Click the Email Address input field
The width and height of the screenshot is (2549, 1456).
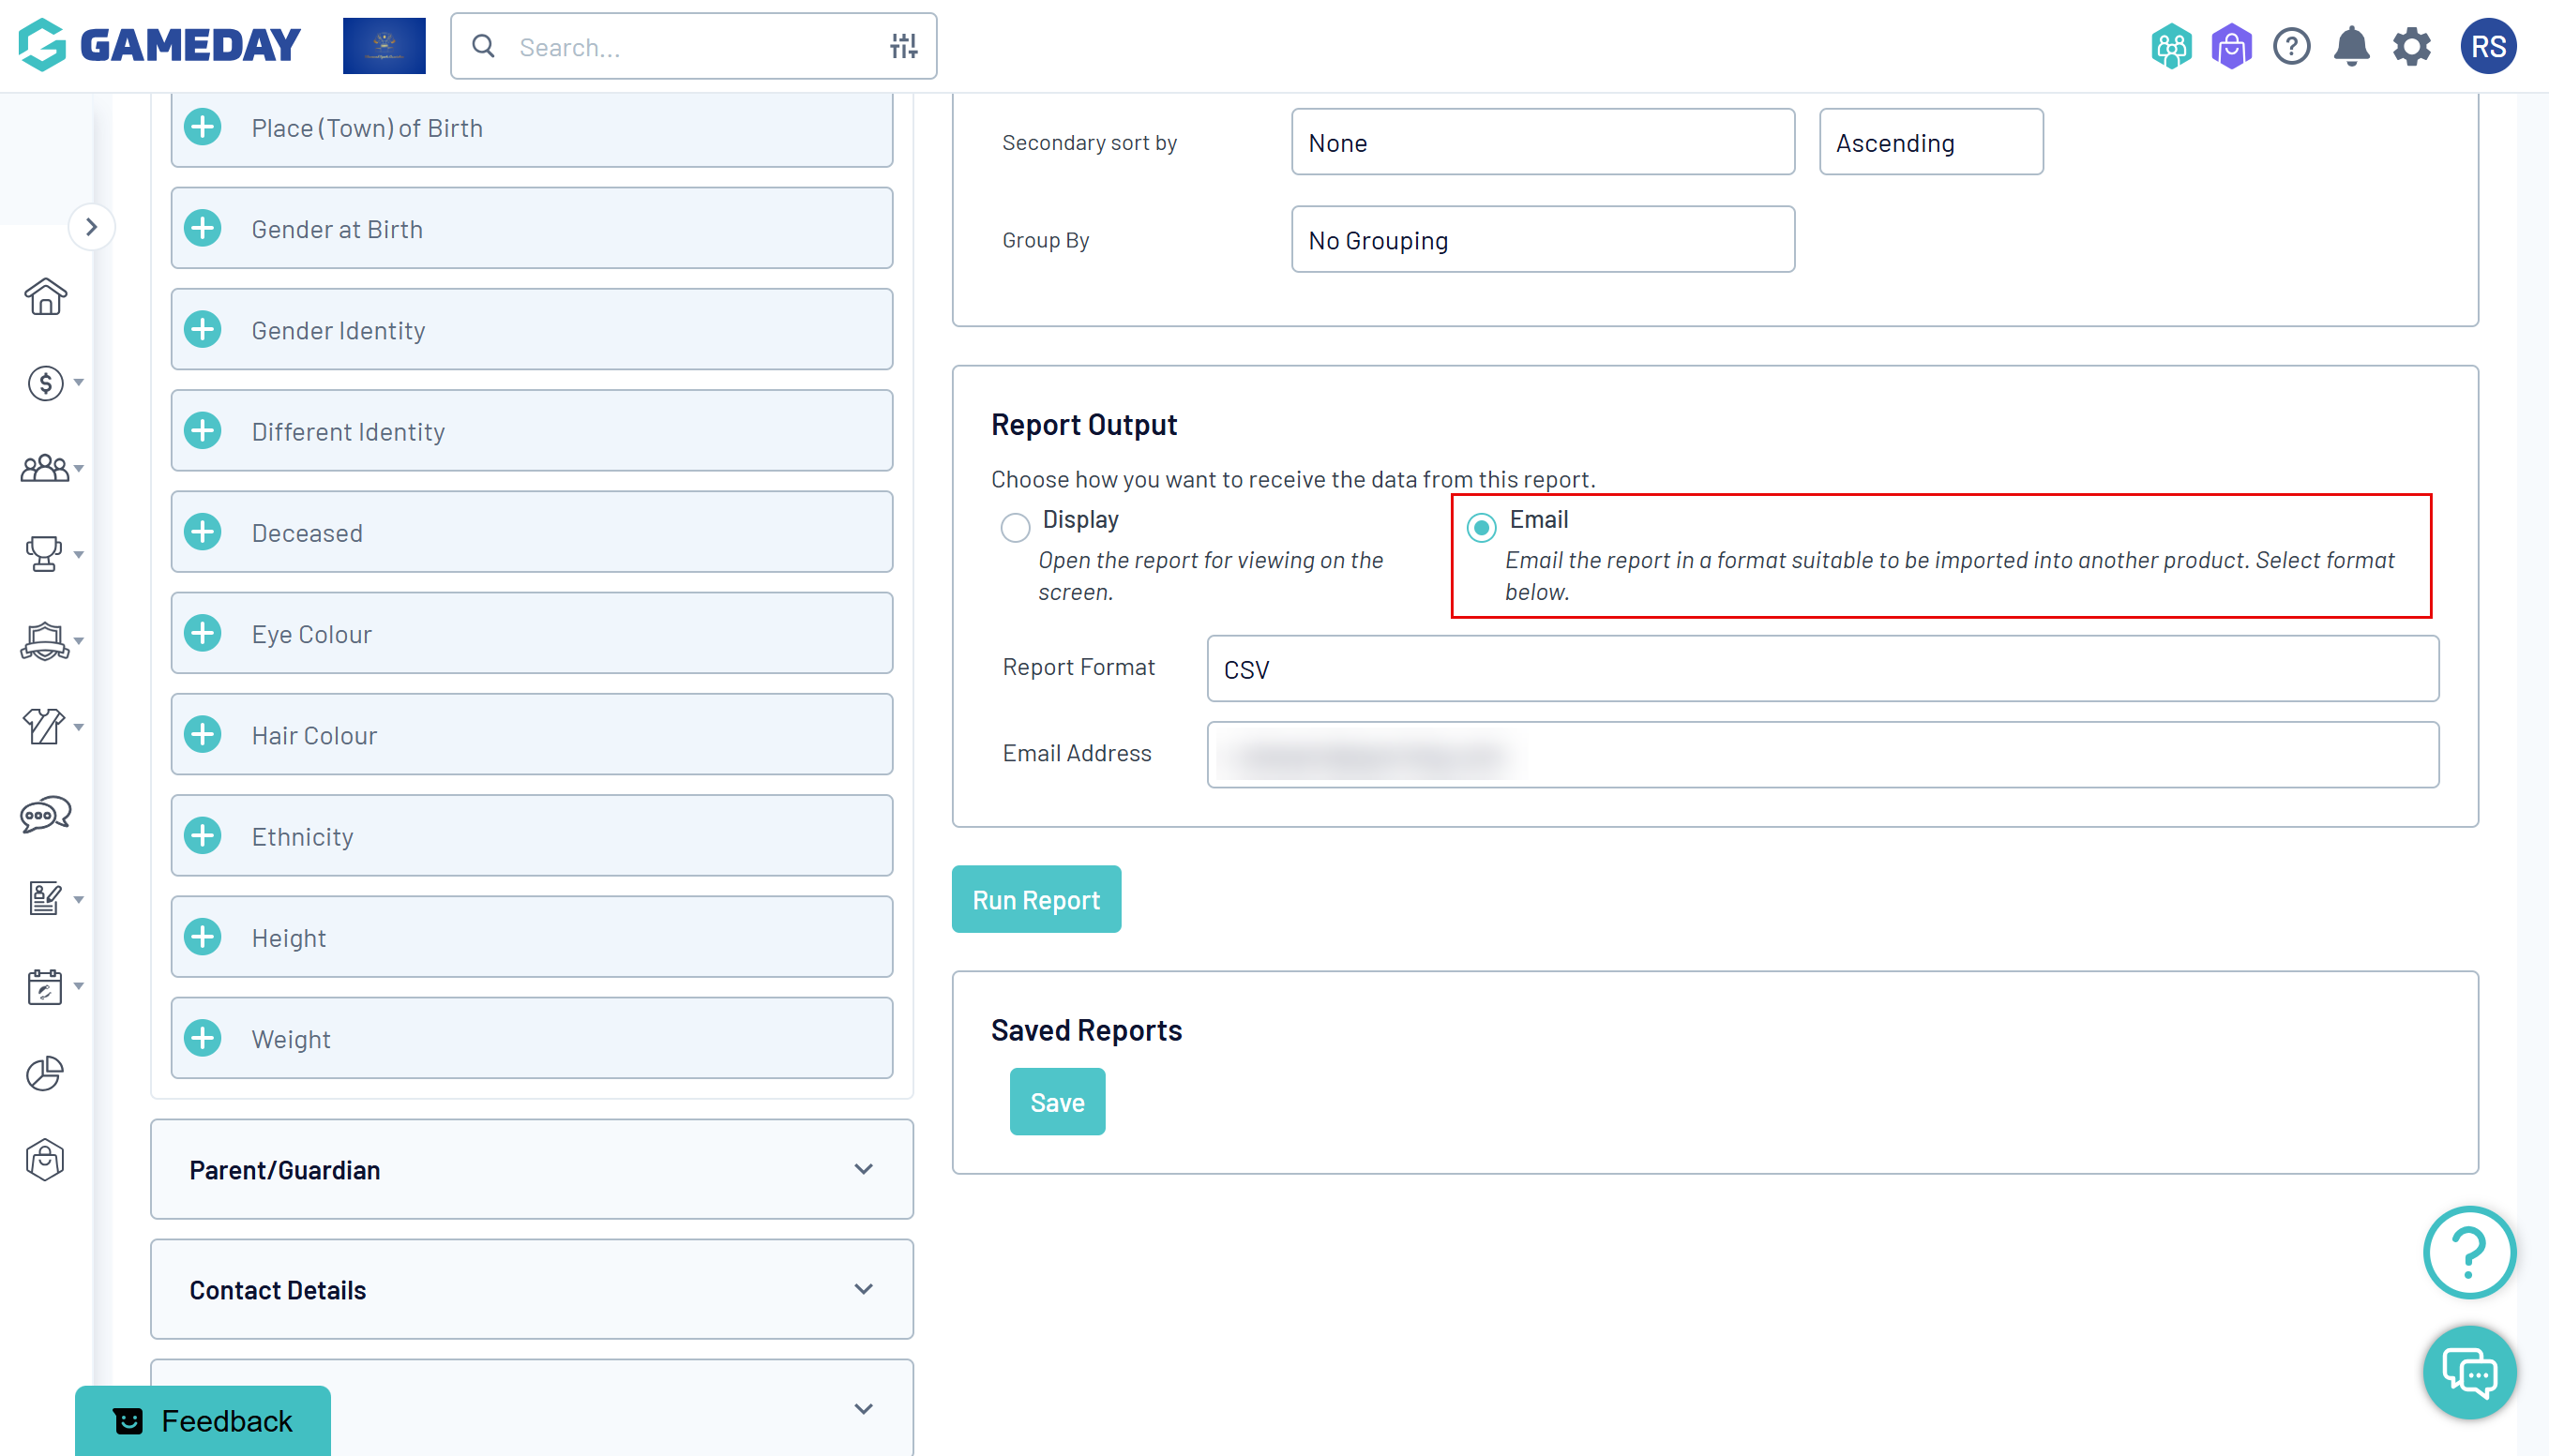click(x=1822, y=755)
